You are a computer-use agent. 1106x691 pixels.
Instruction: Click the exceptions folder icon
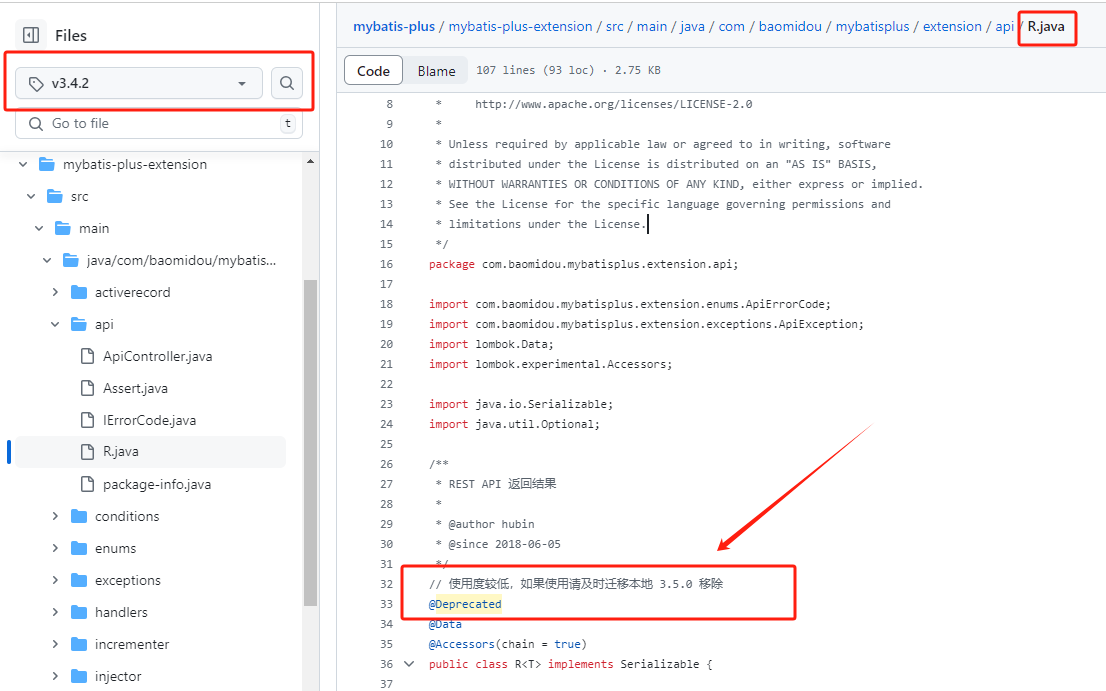pos(79,580)
